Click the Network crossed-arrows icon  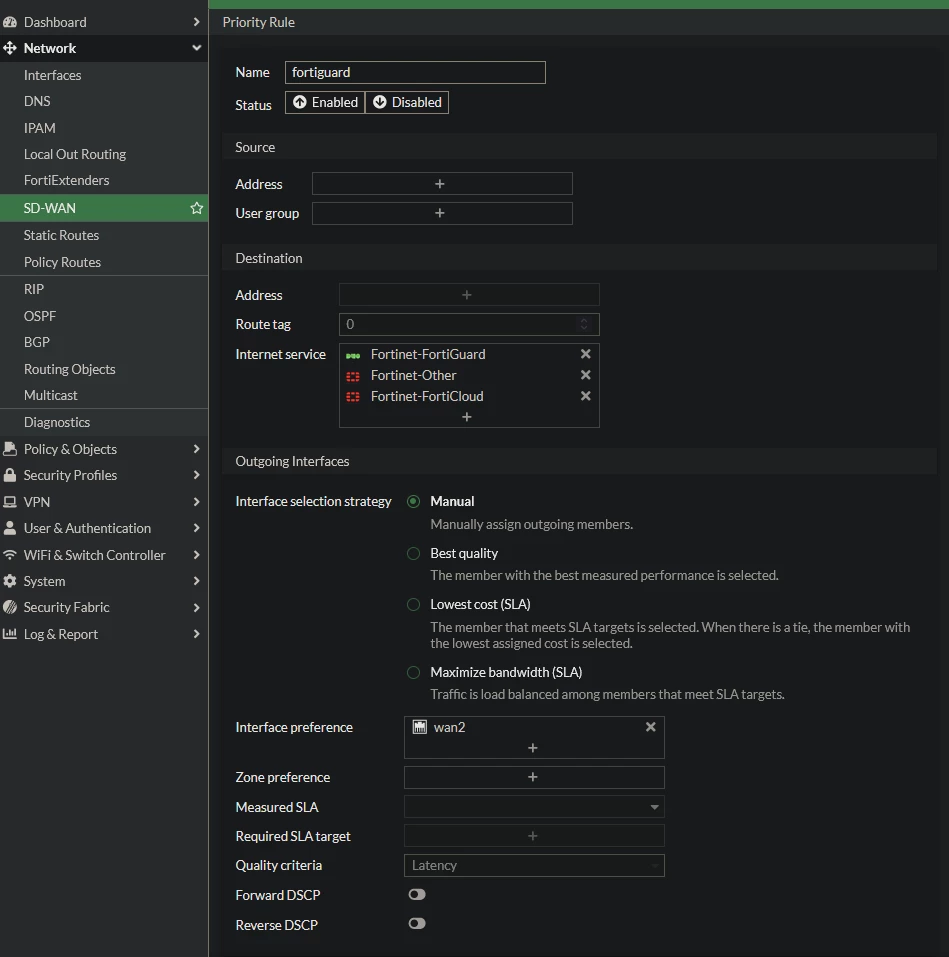[x=10, y=48]
